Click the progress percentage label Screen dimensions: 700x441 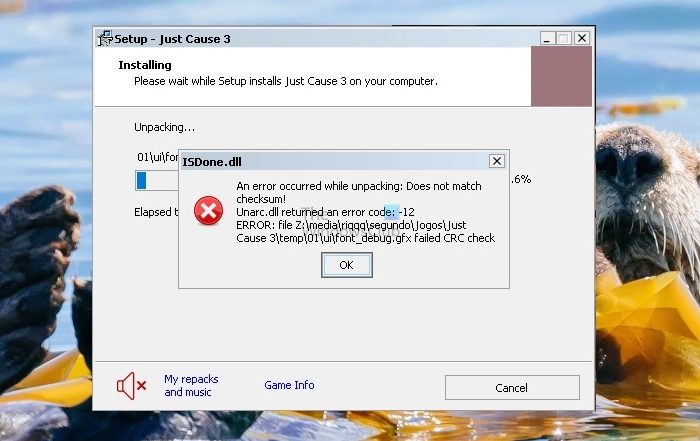point(521,179)
